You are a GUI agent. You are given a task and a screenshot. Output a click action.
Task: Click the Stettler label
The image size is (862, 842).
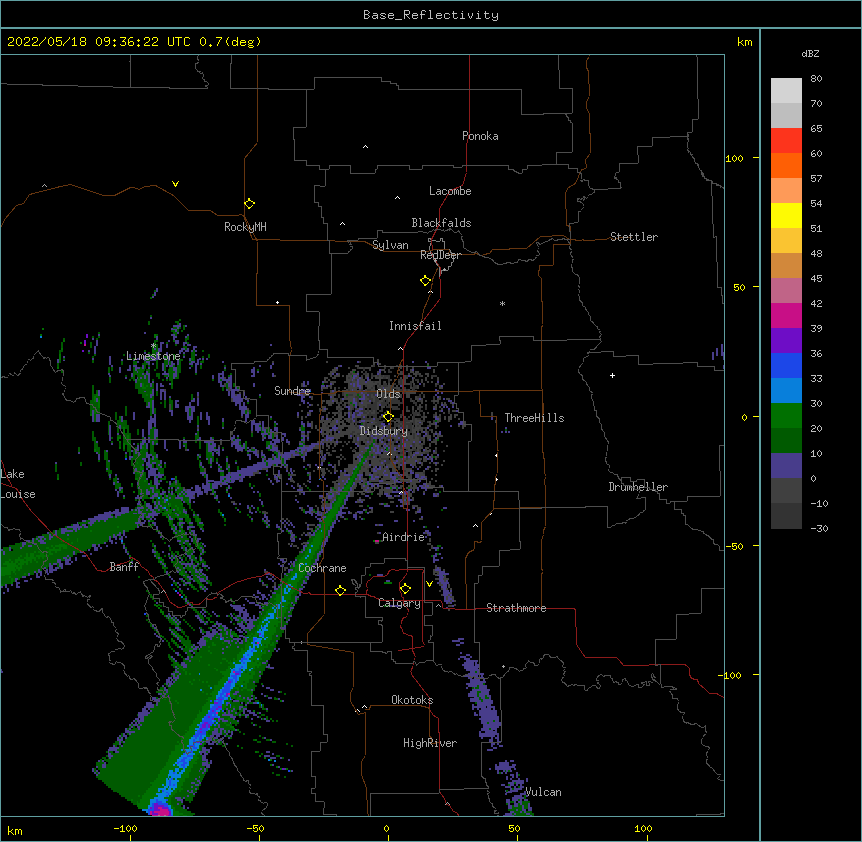pos(634,237)
